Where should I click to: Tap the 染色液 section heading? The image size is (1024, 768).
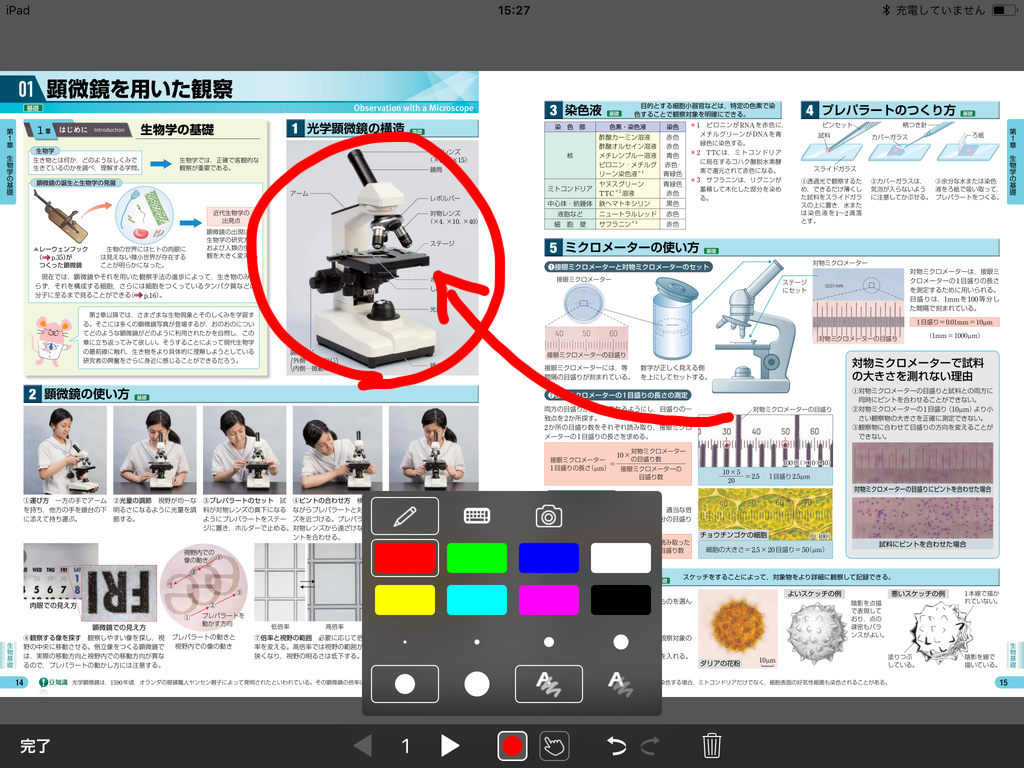[x=583, y=110]
